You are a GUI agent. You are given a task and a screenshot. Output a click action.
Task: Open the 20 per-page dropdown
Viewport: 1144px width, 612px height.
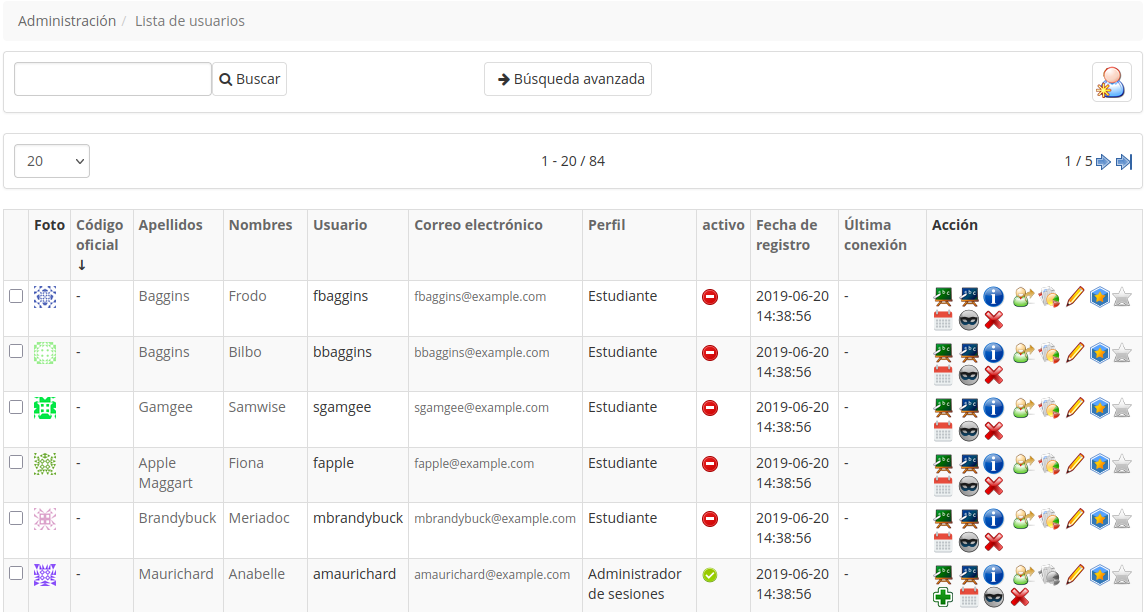click(52, 161)
